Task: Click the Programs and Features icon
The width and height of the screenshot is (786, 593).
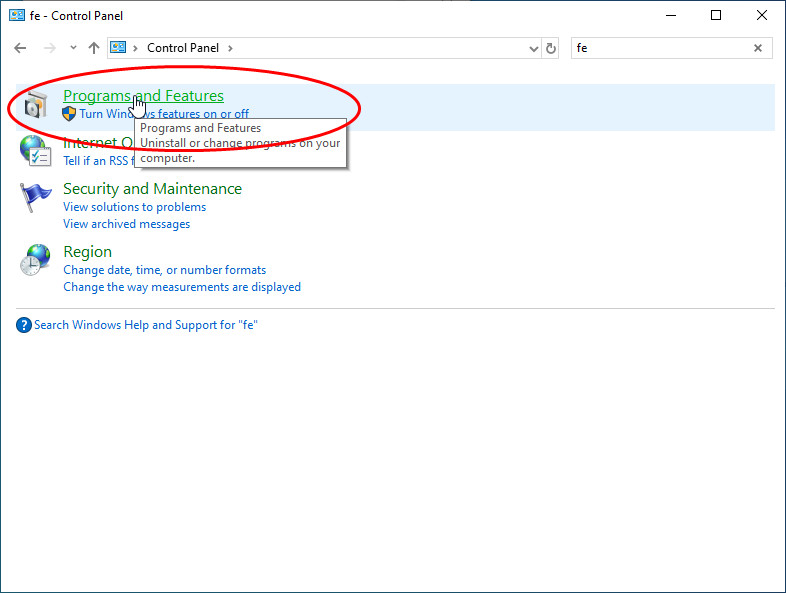Action: click(x=36, y=105)
